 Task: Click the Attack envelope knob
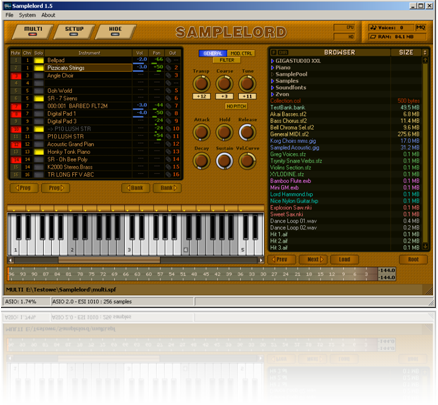click(x=201, y=132)
